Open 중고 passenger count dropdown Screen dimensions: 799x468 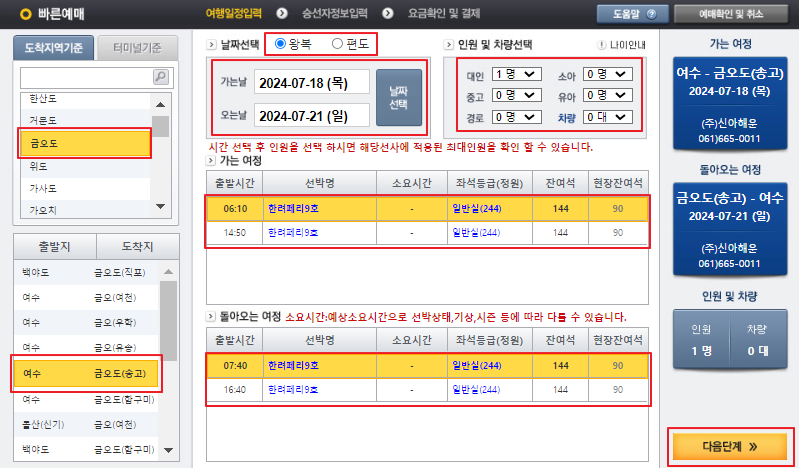(x=516, y=95)
